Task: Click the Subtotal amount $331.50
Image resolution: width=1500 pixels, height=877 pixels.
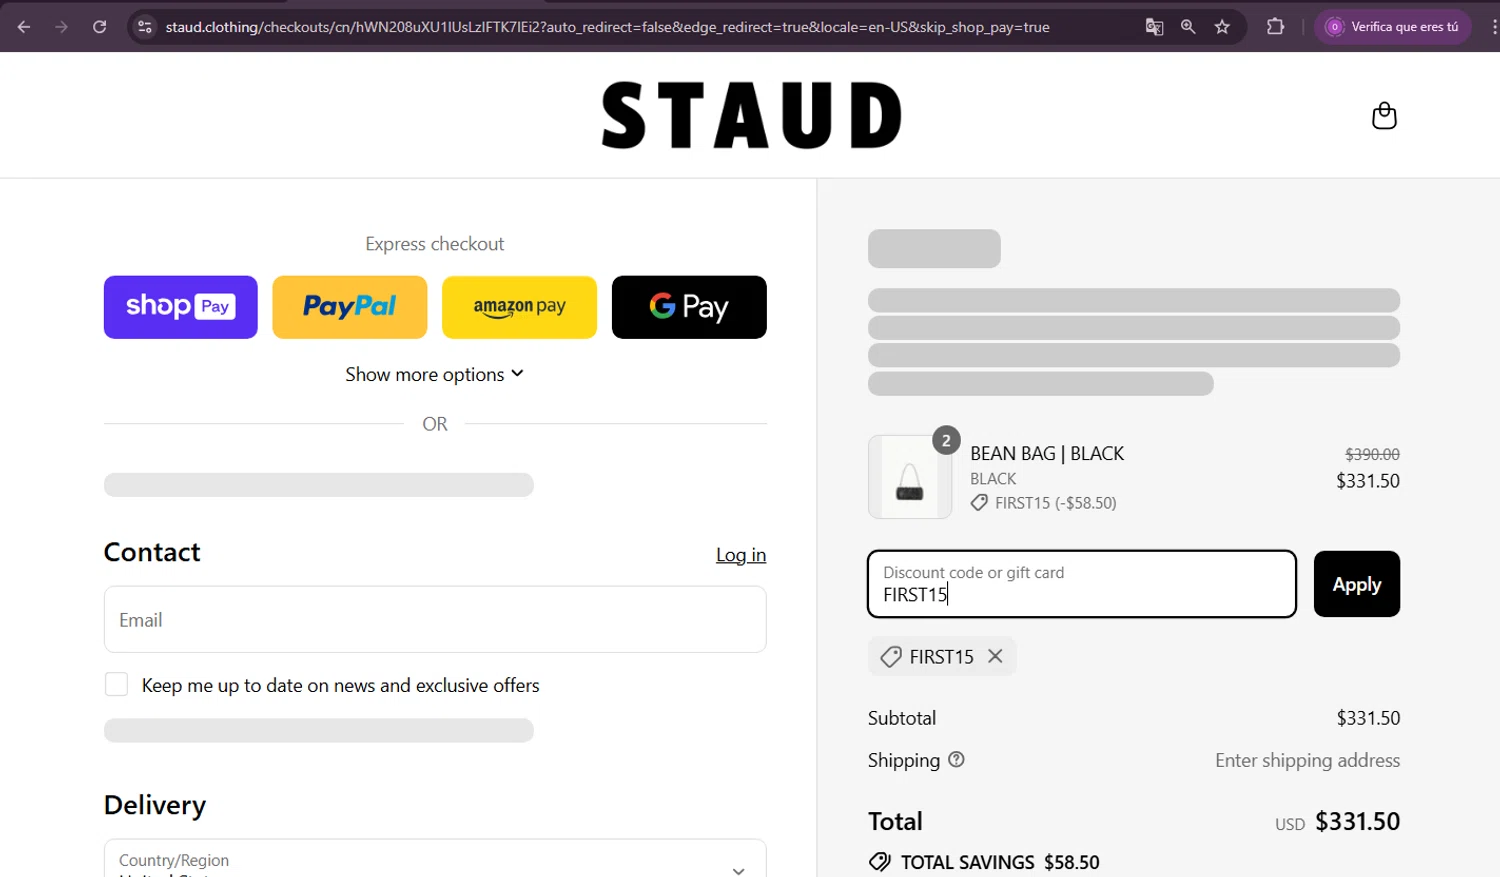Action: click(1368, 718)
